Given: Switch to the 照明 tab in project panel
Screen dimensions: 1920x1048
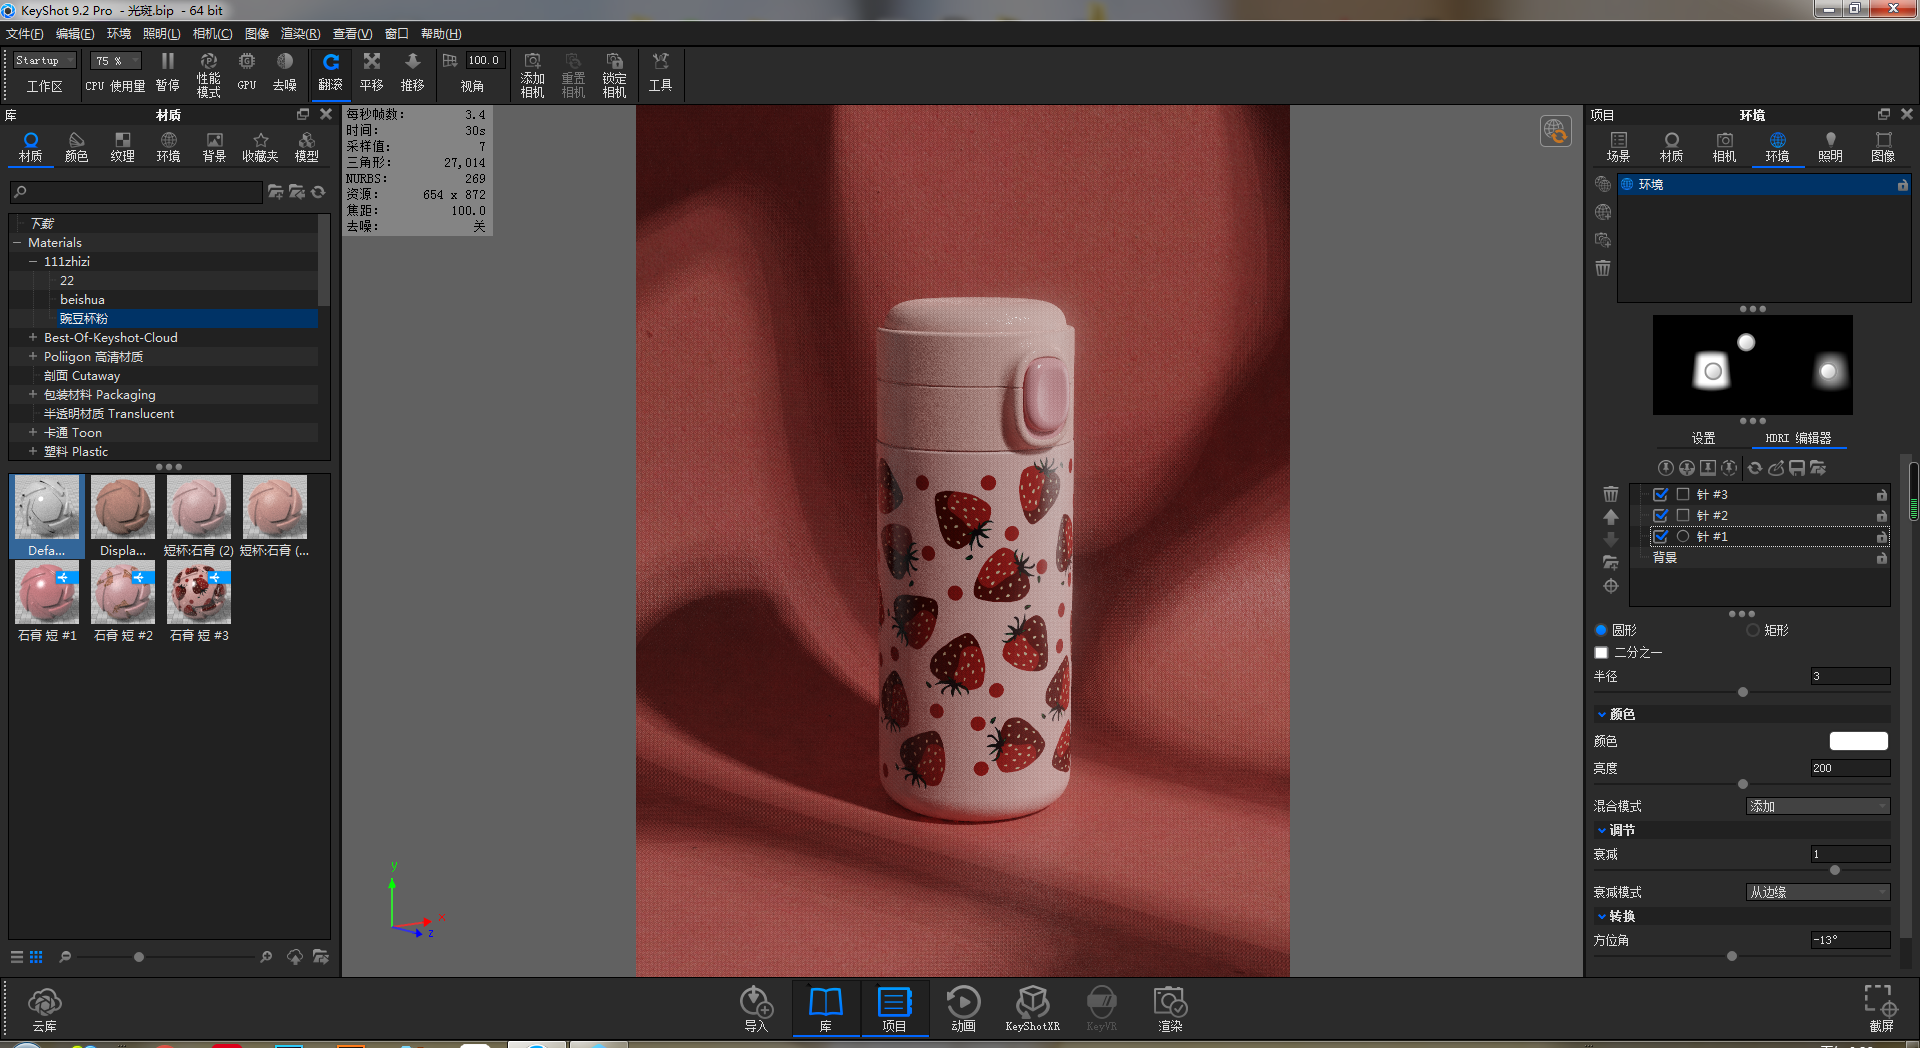Looking at the screenshot, I should 1830,147.
